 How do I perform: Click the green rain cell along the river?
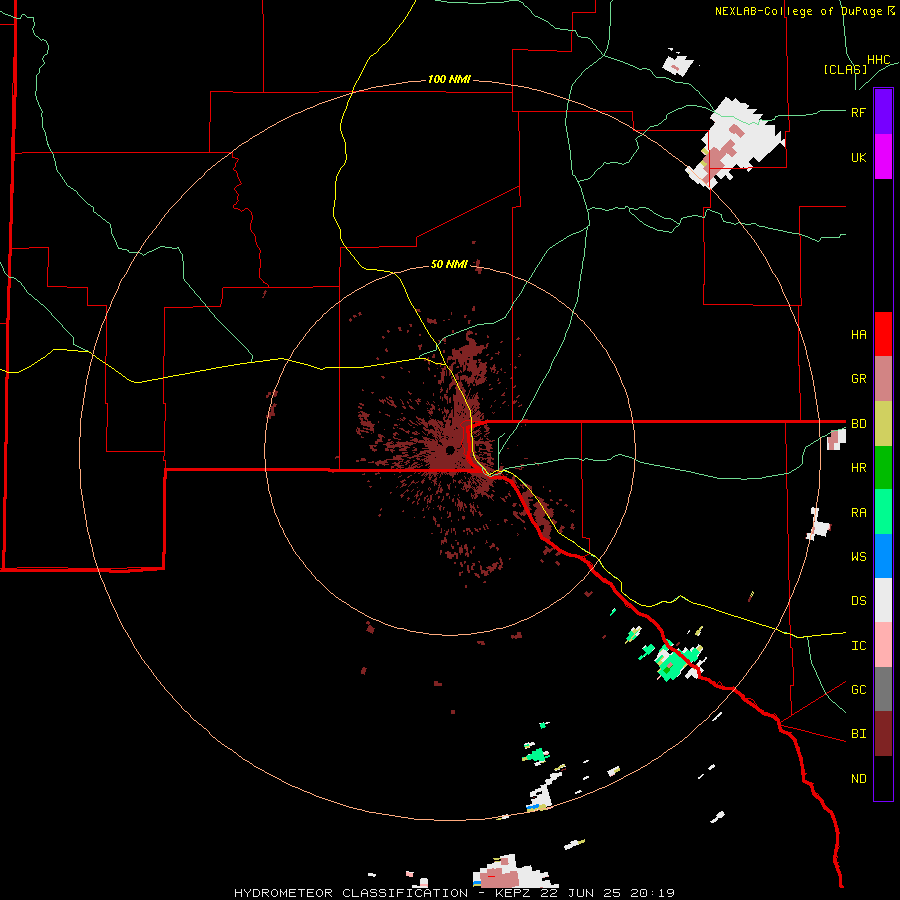(675, 662)
